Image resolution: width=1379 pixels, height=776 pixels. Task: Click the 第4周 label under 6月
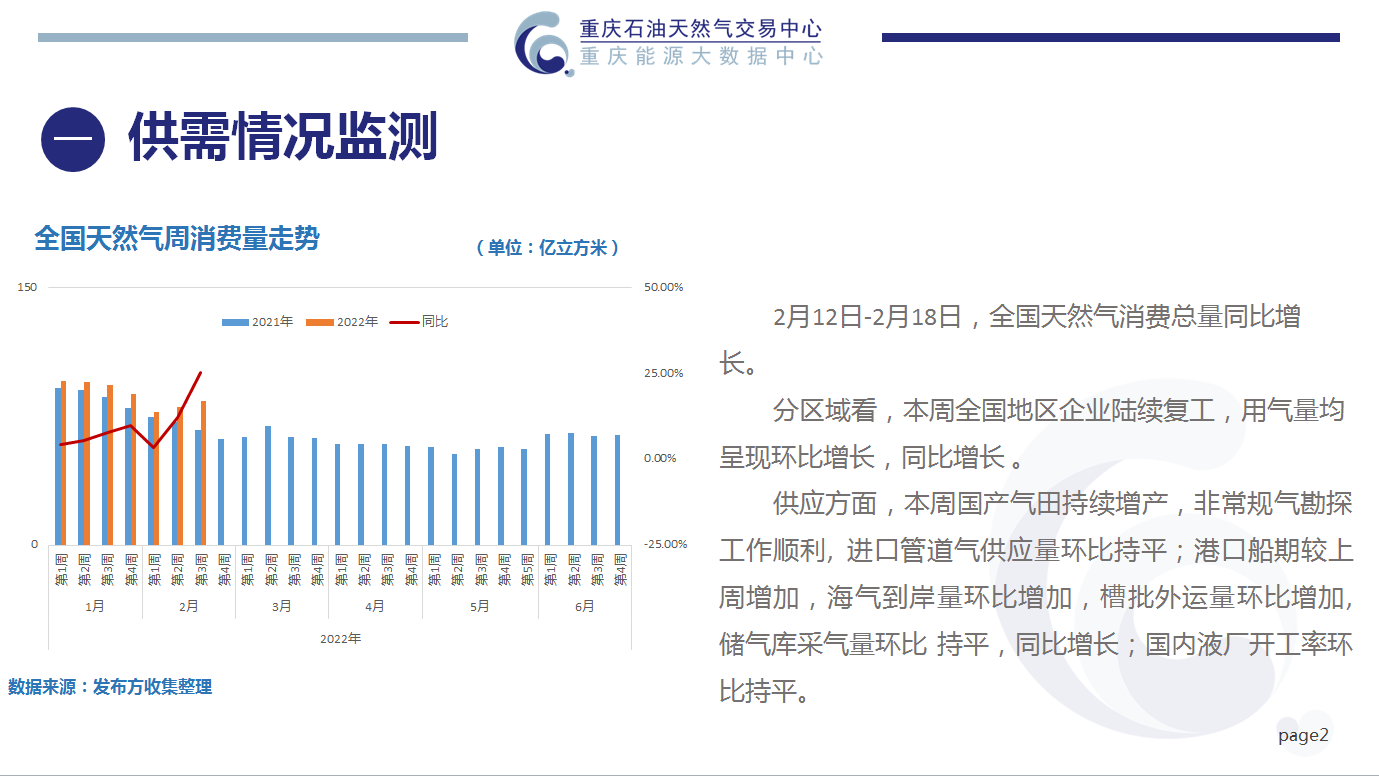(620, 568)
